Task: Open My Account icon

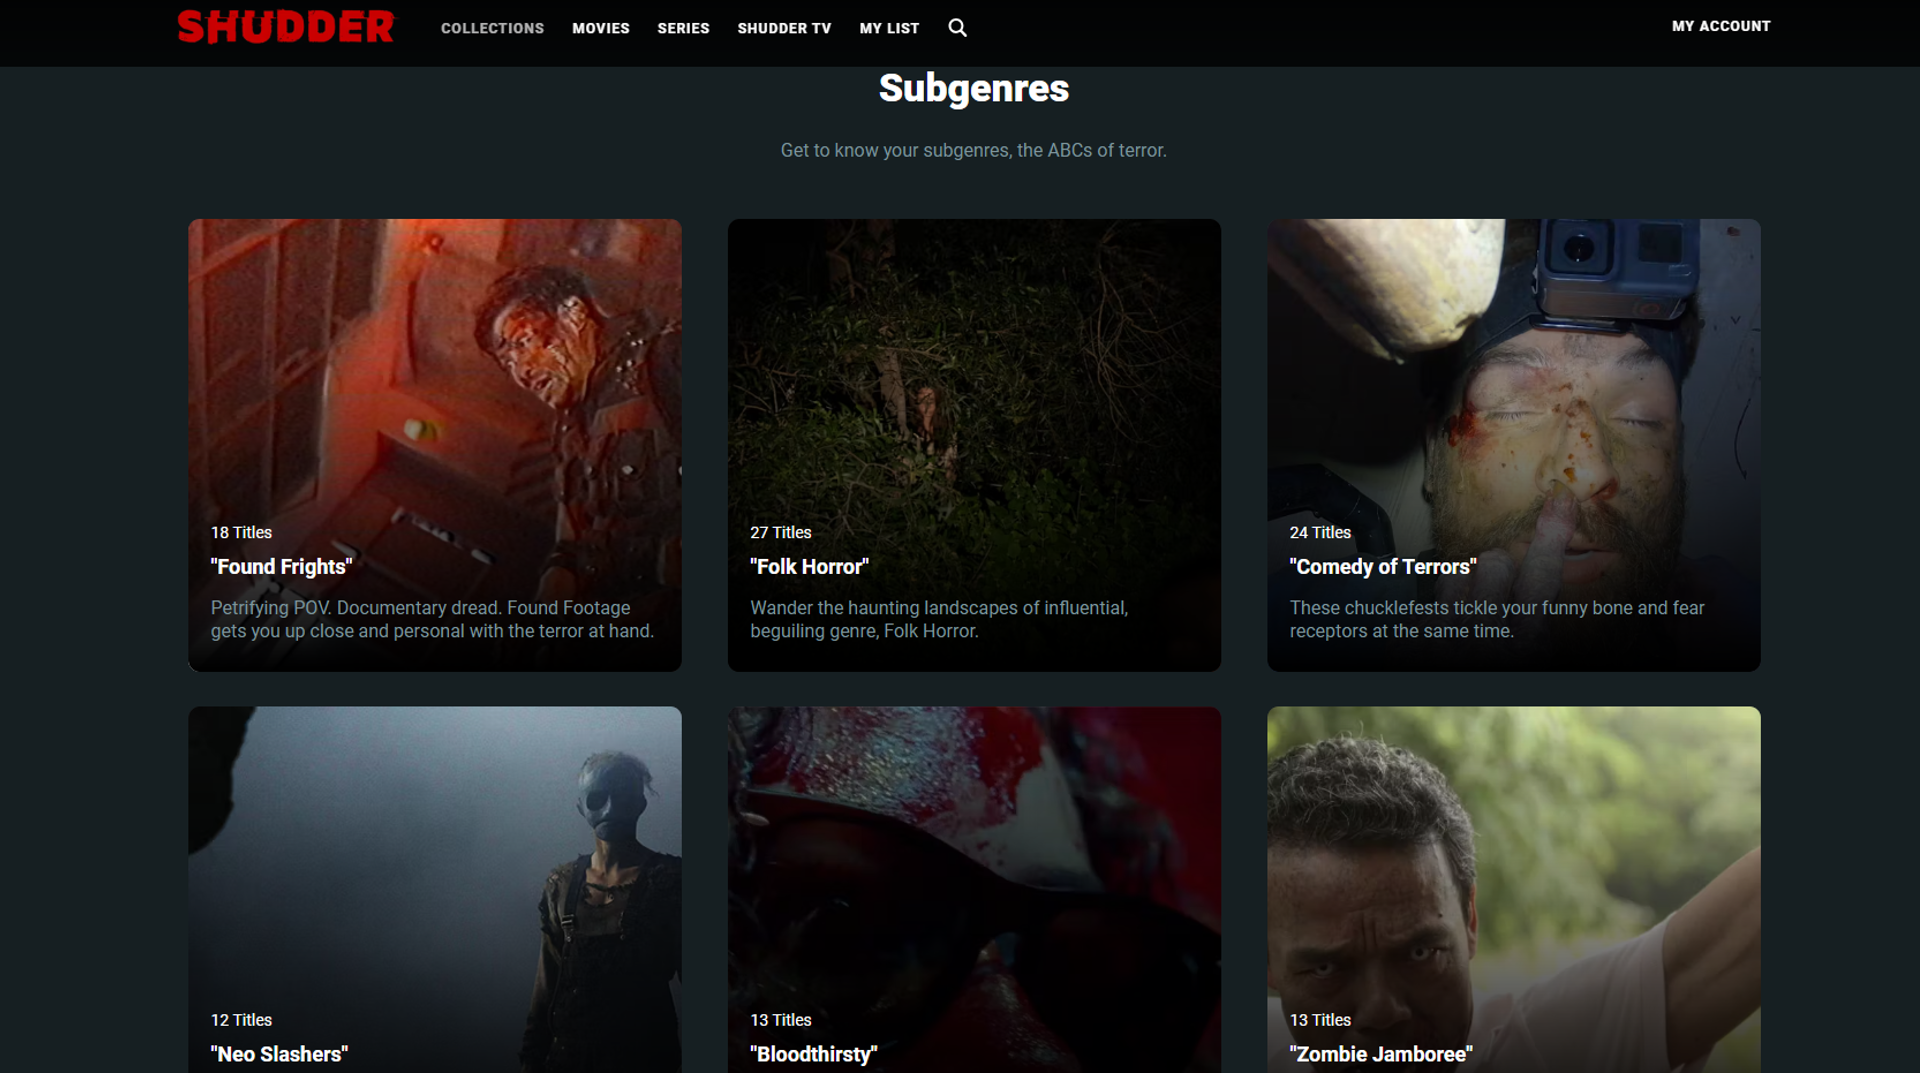Action: [x=1720, y=25]
